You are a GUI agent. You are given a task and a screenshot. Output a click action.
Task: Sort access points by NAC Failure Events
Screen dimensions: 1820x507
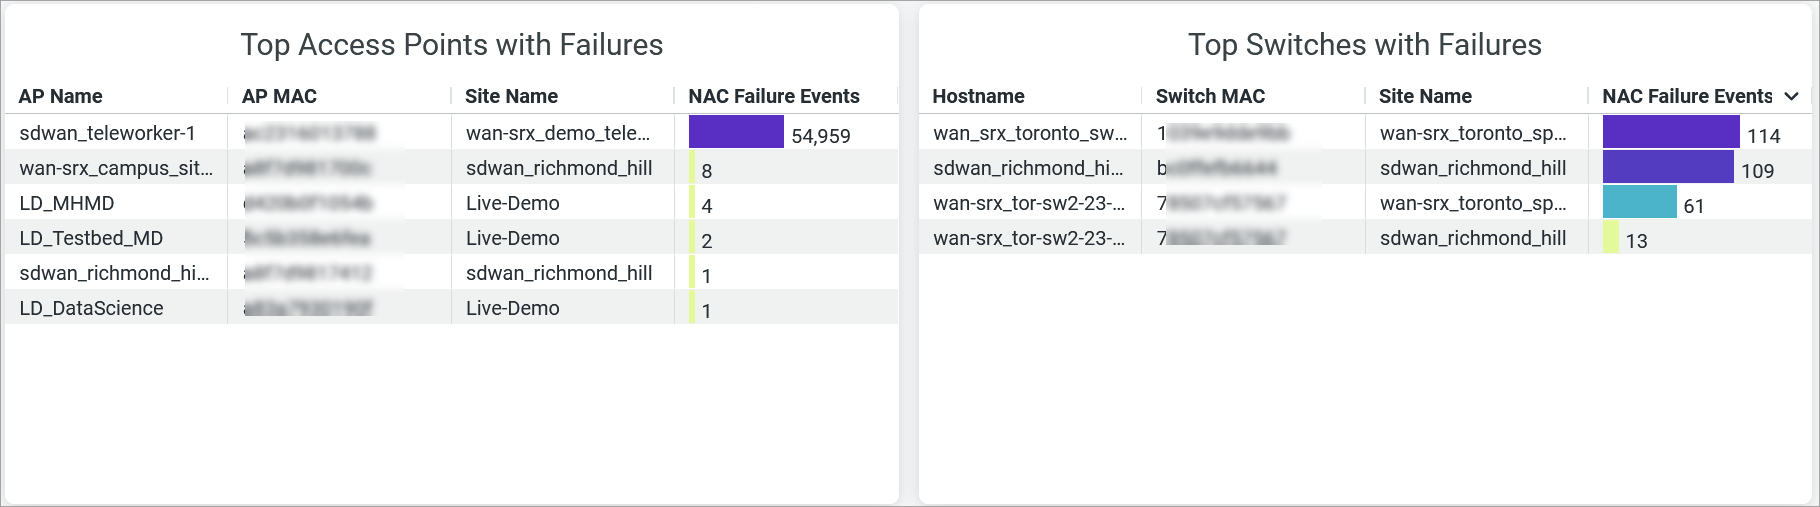(x=774, y=96)
